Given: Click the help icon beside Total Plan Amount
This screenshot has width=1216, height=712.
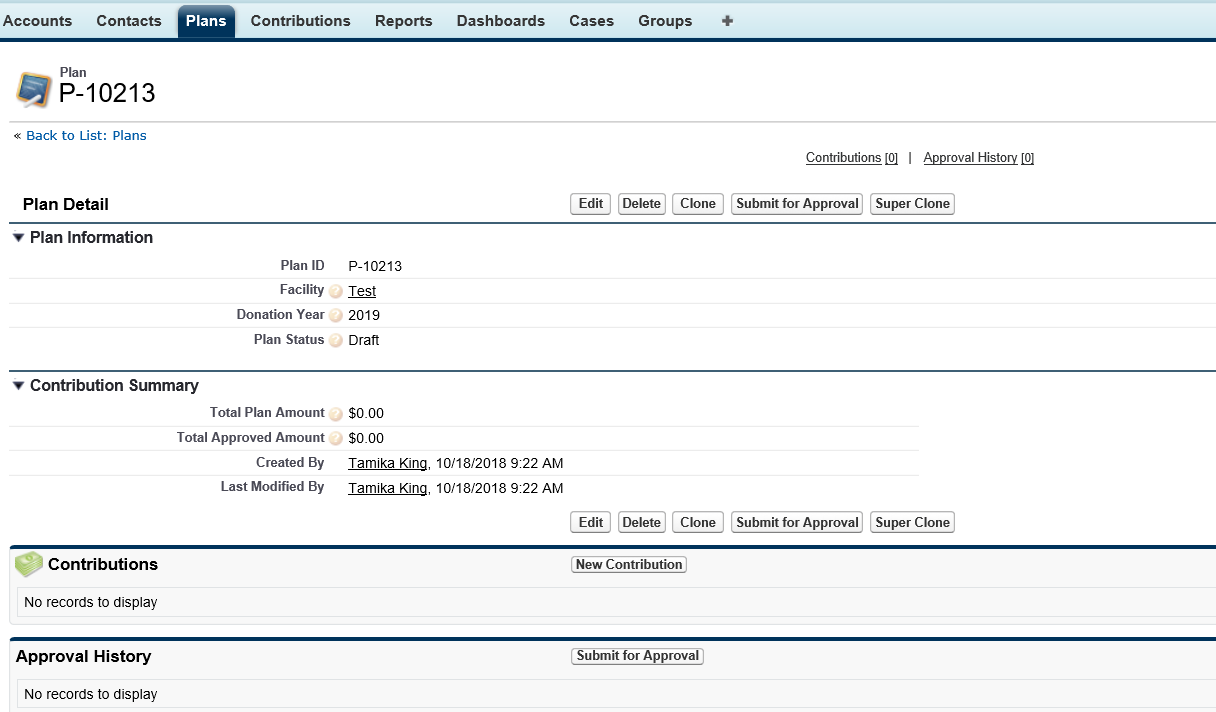Looking at the screenshot, I should (x=336, y=414).
